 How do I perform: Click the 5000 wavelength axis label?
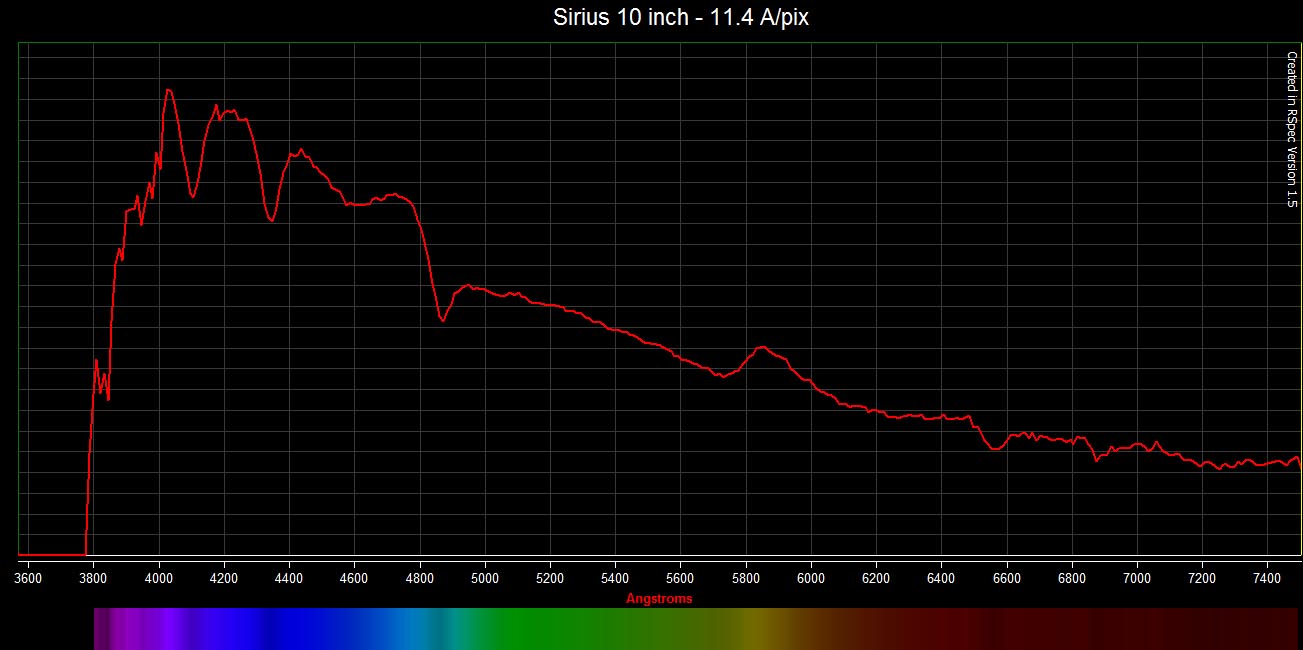point(485,578)
